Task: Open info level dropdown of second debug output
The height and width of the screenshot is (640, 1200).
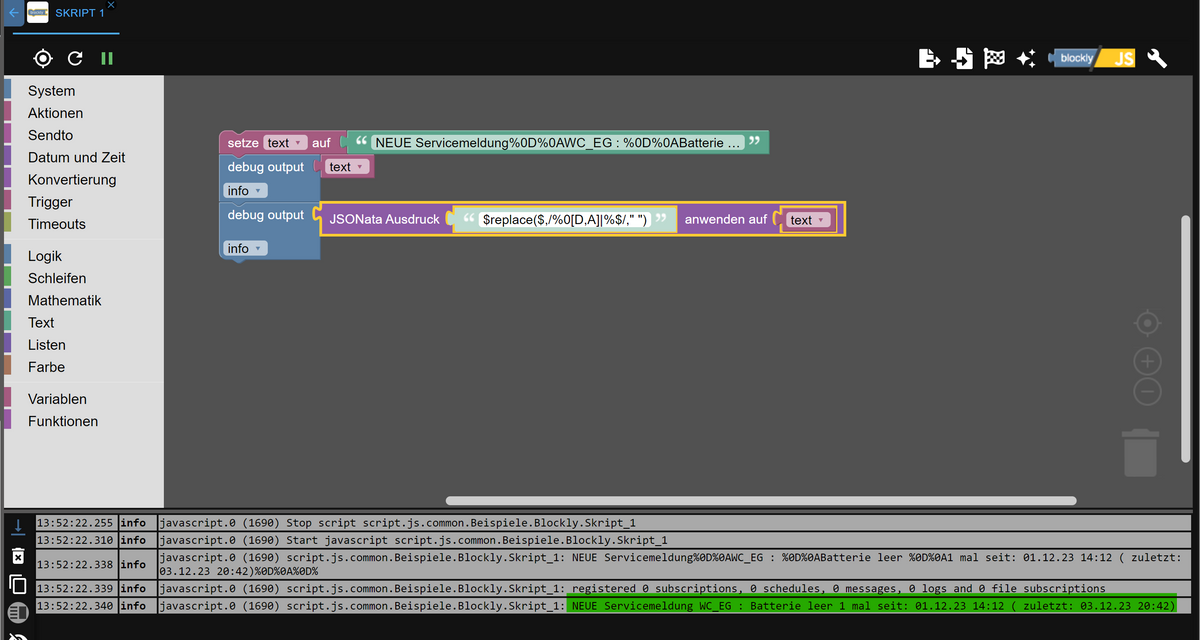Action: tap(245, 248)
